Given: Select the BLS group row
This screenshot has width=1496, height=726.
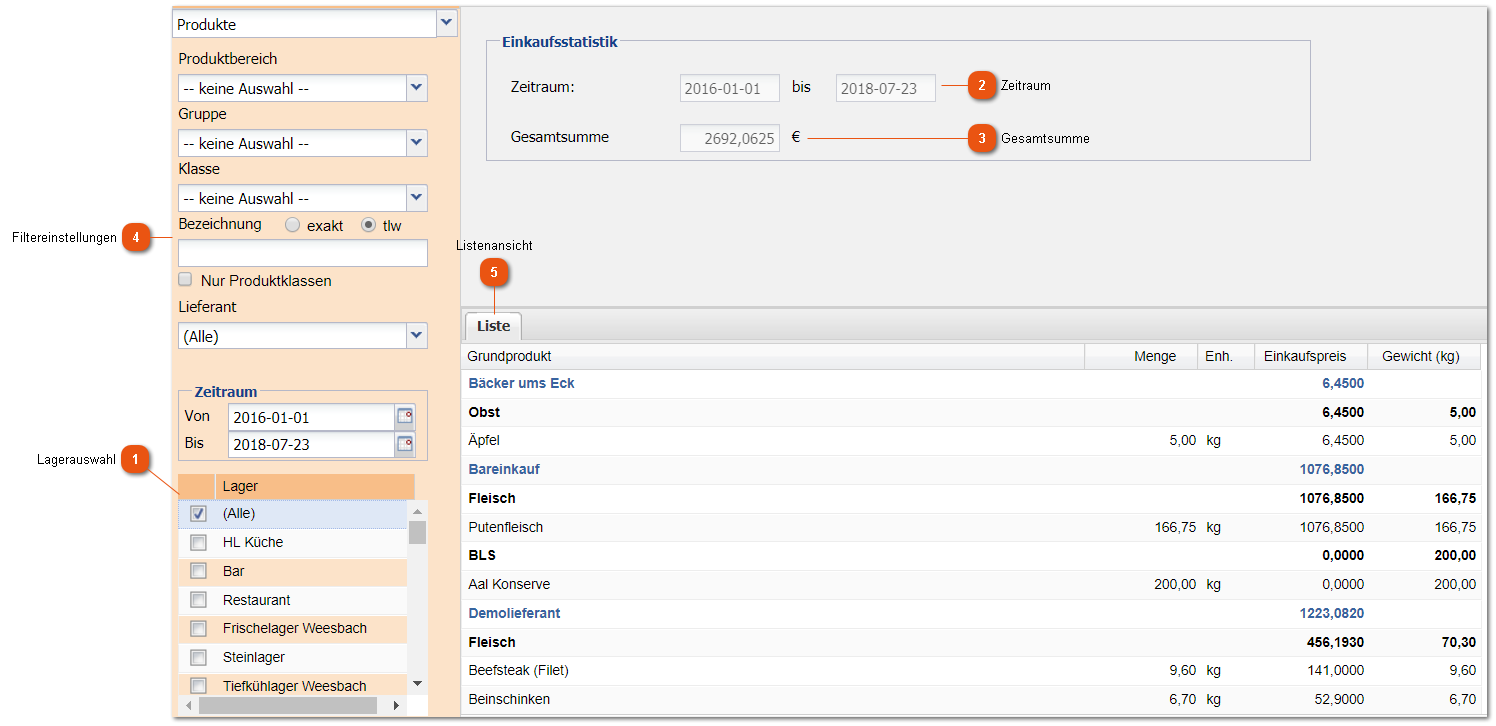Looking at the screenshot, I should coord(971,555).
